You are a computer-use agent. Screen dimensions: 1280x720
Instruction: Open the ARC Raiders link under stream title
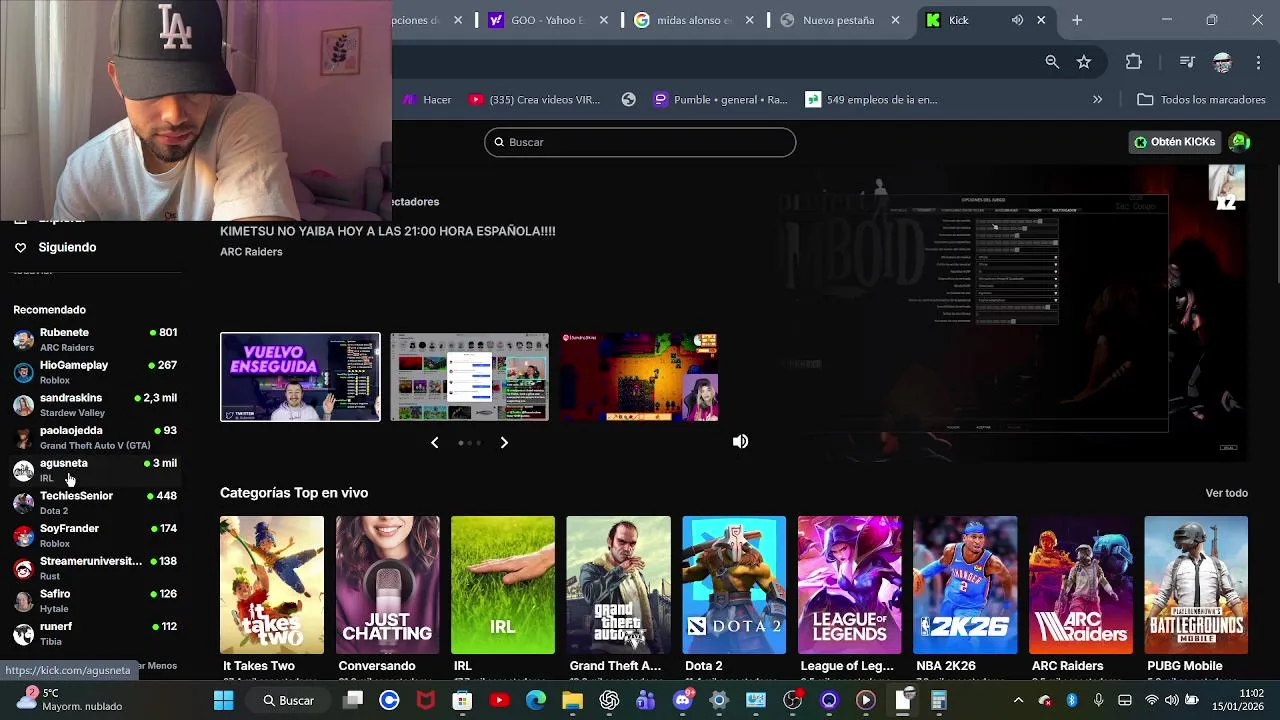pyautogui.click(x=251, y=252)
